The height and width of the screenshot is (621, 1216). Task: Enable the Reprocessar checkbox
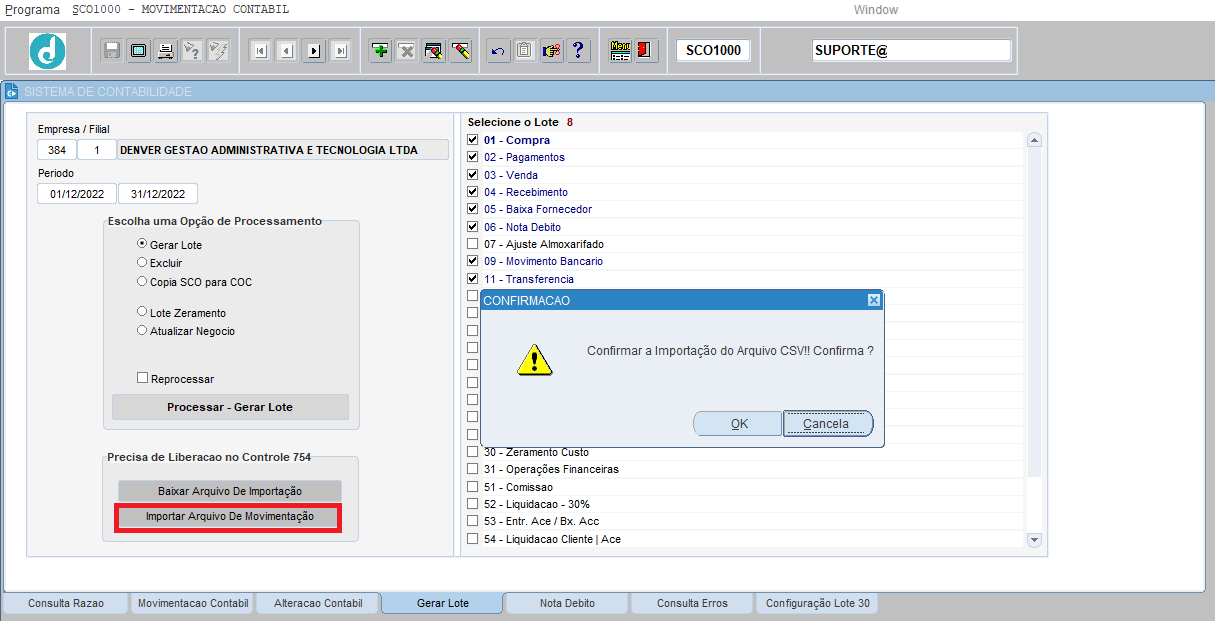click(x=143, y=378)
